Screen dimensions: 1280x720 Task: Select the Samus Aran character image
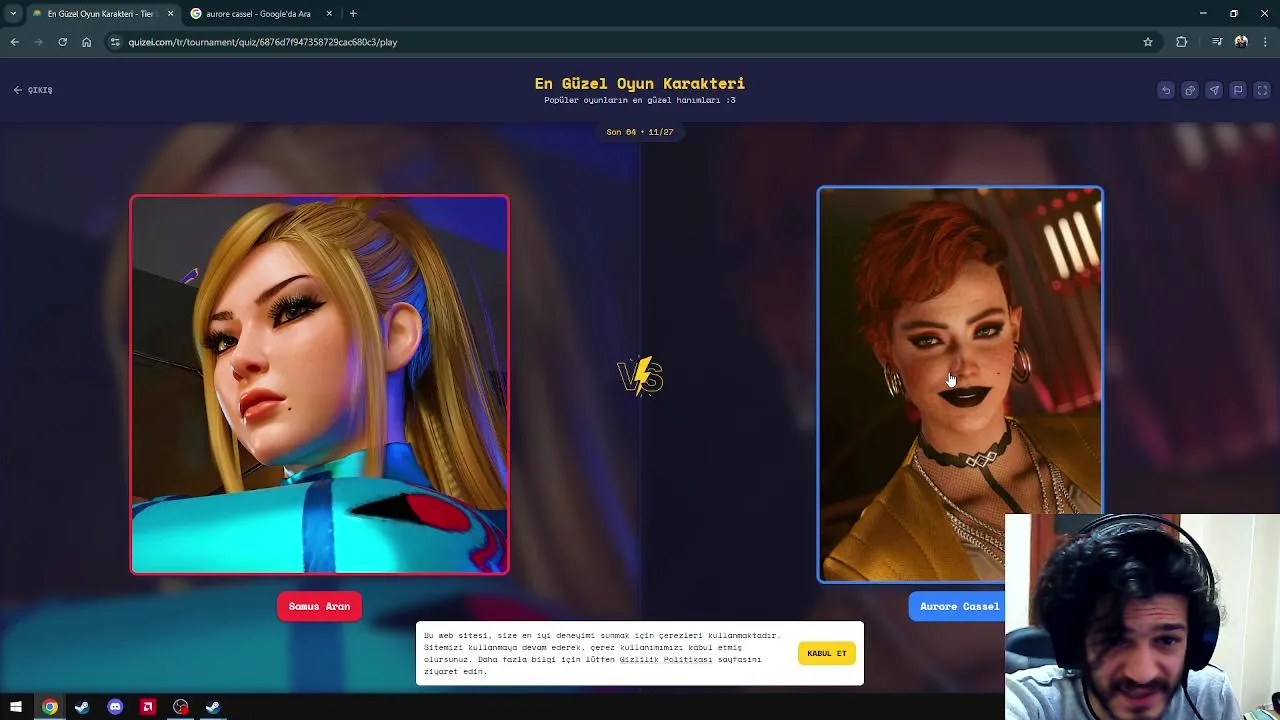point(319,384)
